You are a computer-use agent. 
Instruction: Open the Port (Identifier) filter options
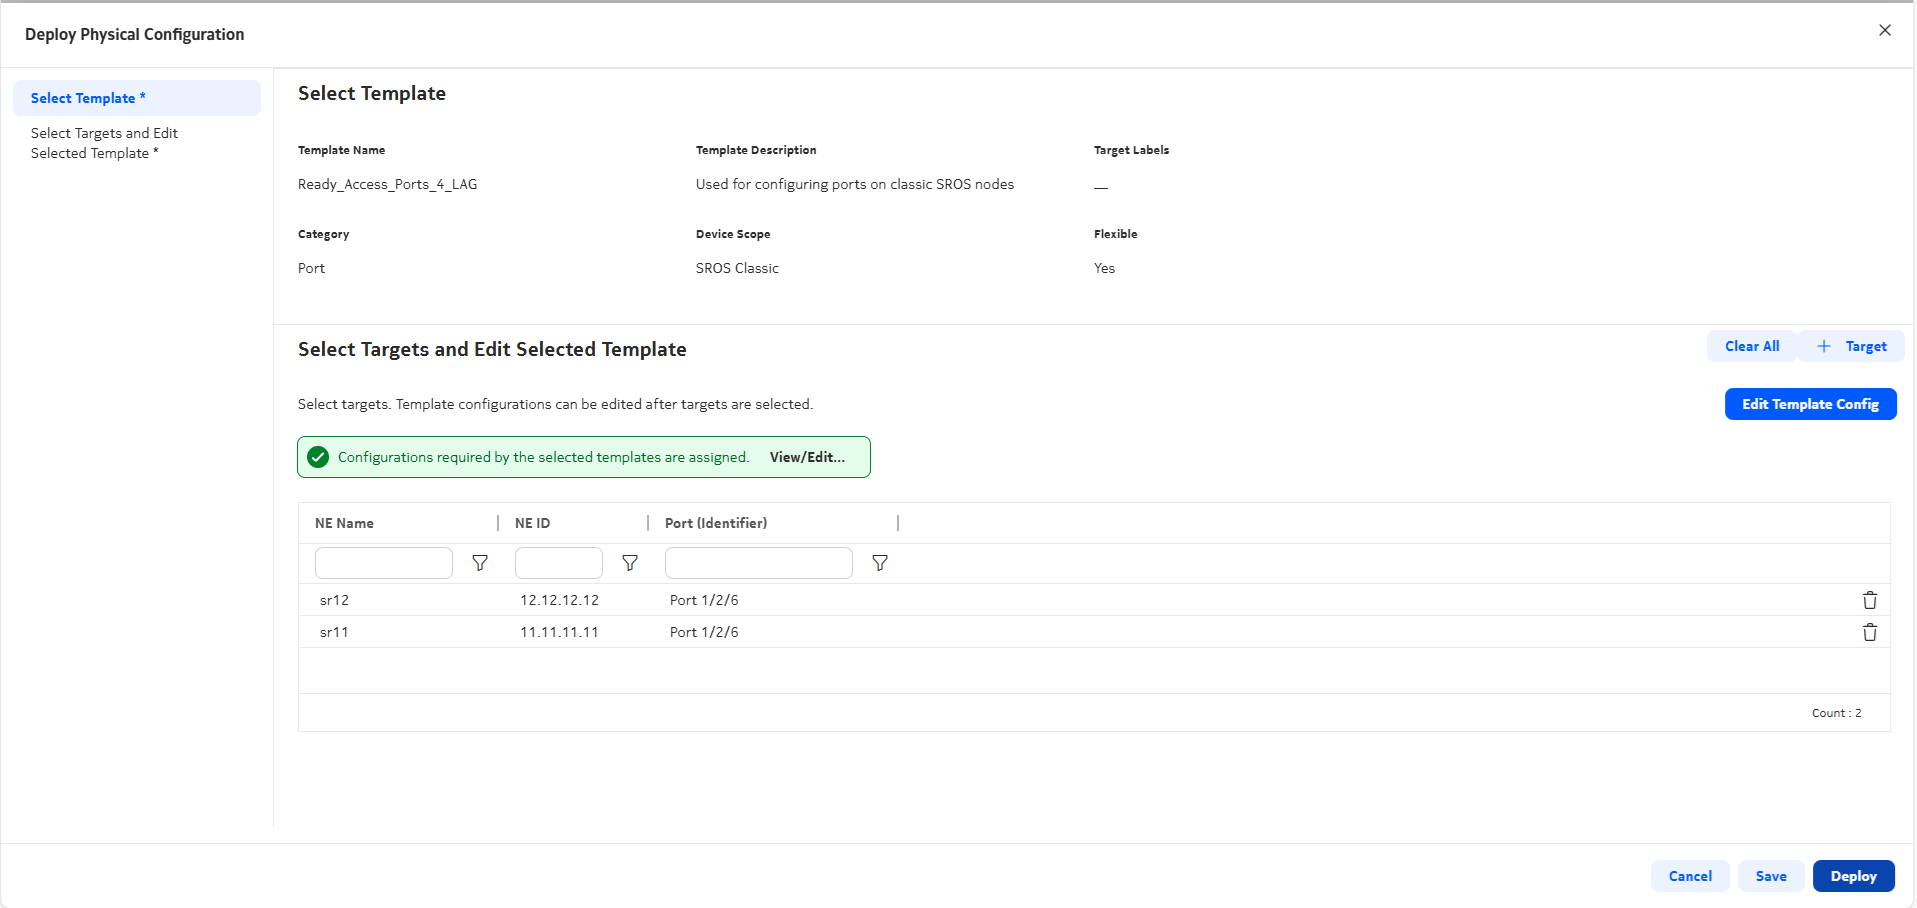(880, 563)
